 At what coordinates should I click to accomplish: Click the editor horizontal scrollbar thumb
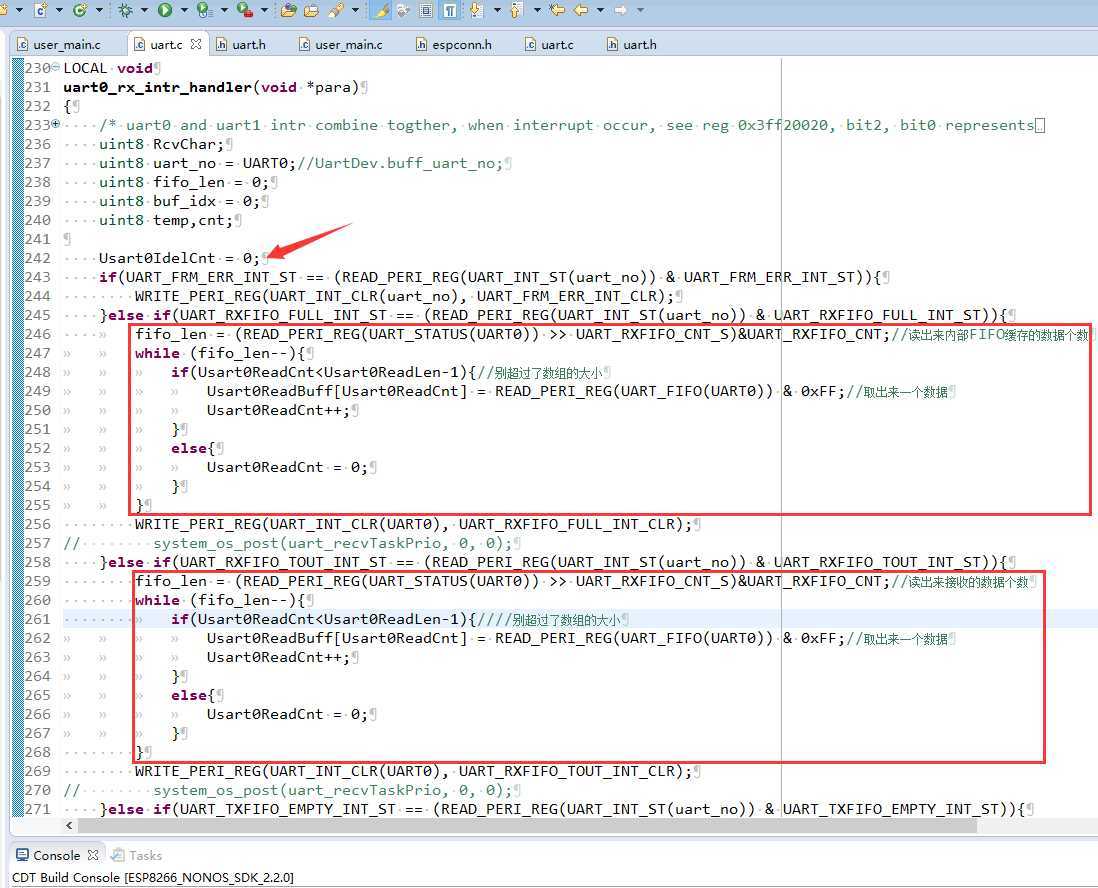527,826
